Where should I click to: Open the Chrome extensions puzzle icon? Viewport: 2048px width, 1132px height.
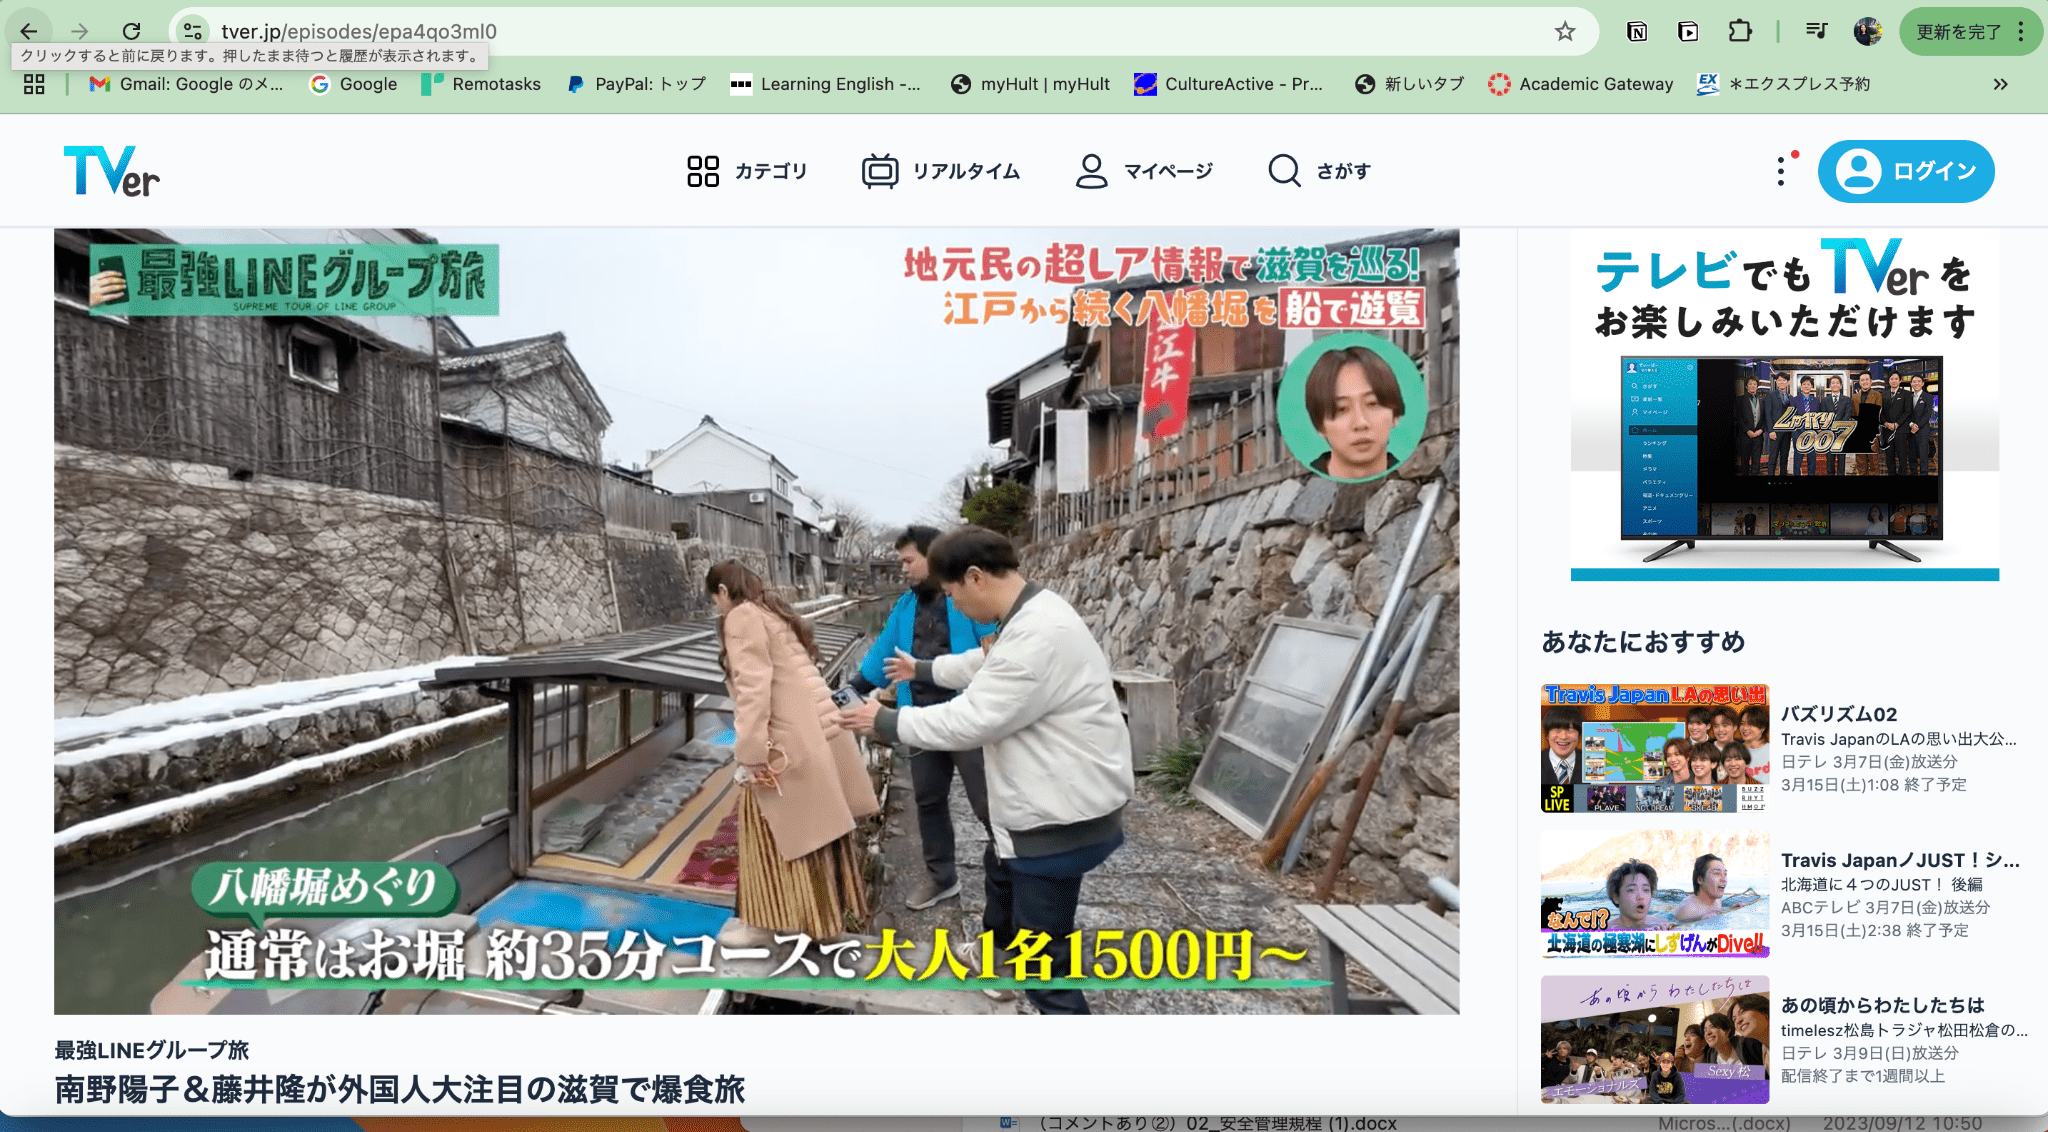pos(1740,31)
